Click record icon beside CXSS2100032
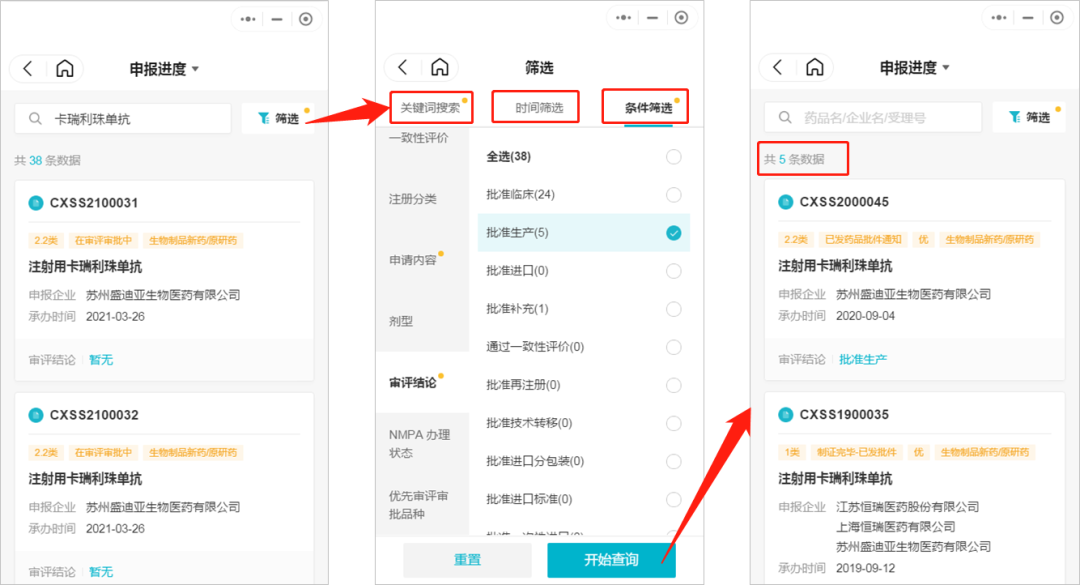 click(x=36, y=415)
